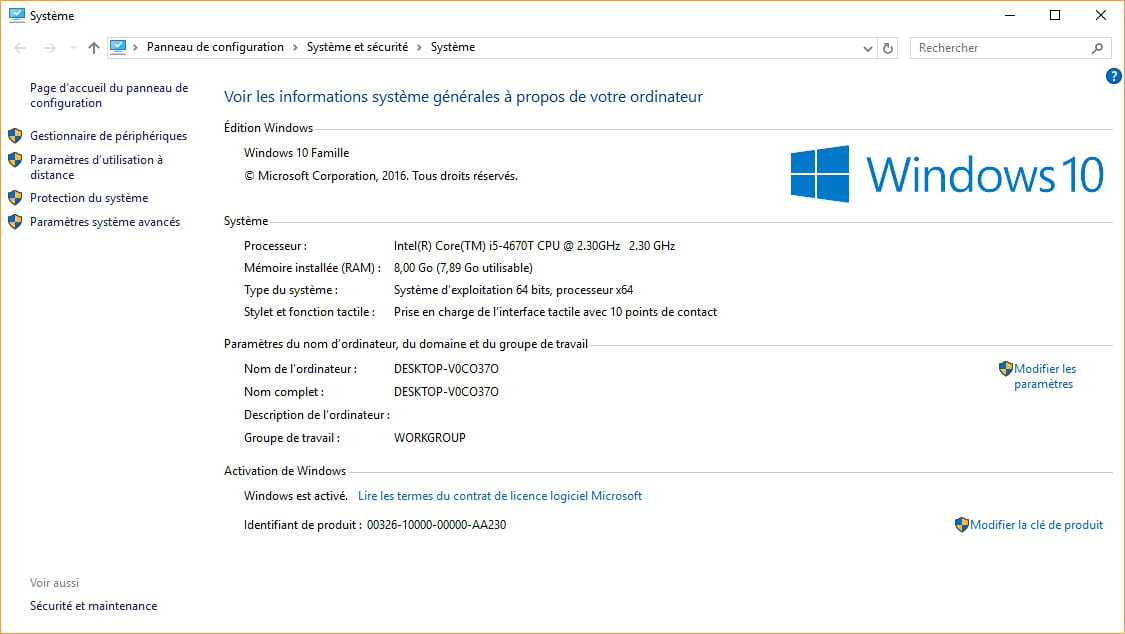Refresh the Système page
Viewport: 1125px width, 634px height.
click(888, 48)
